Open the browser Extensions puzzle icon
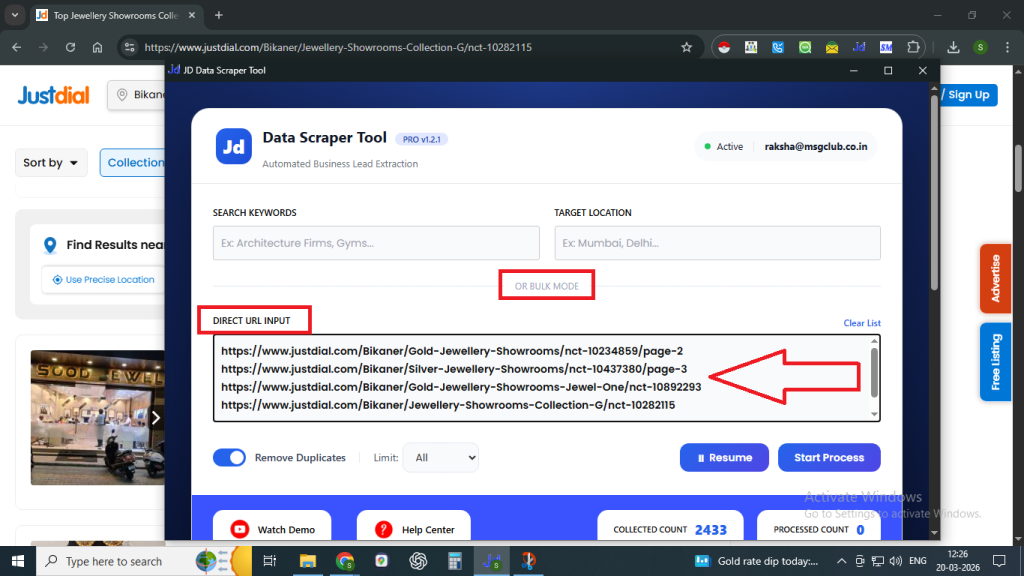Screen dimensions: 1024x576 pyautogui.click(x=913, y=47)
